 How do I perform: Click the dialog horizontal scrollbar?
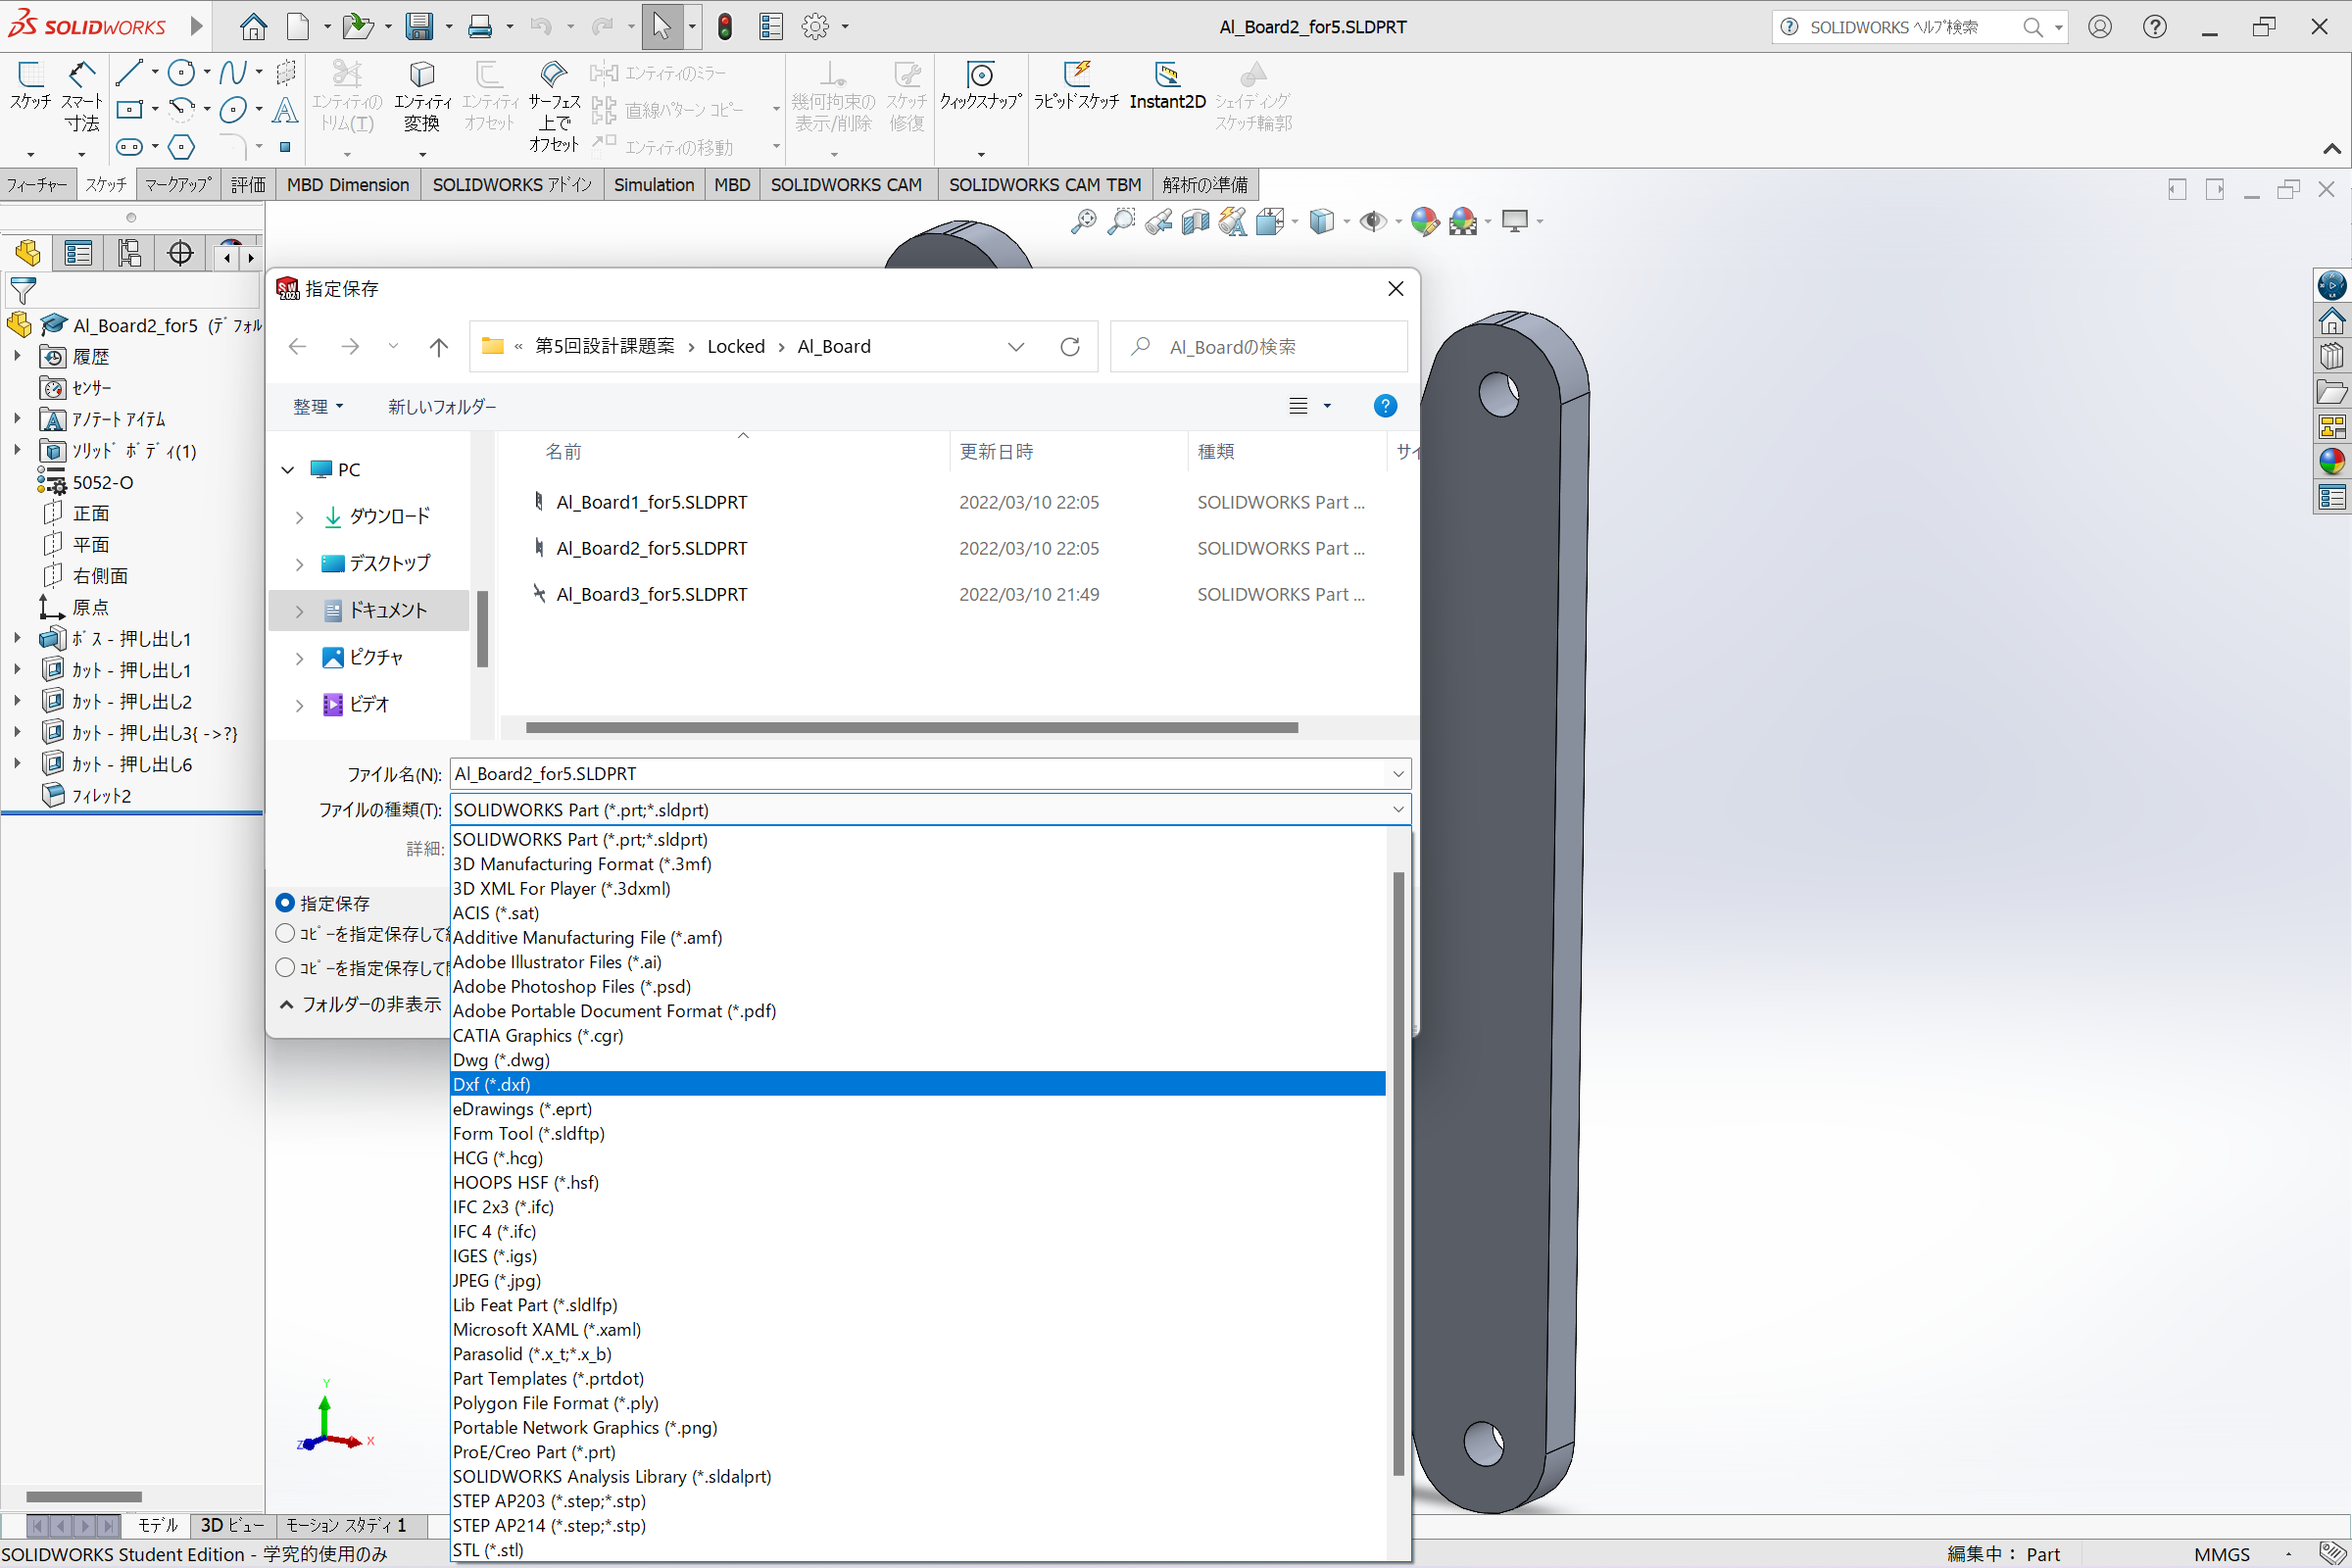[x=912, y=728]
